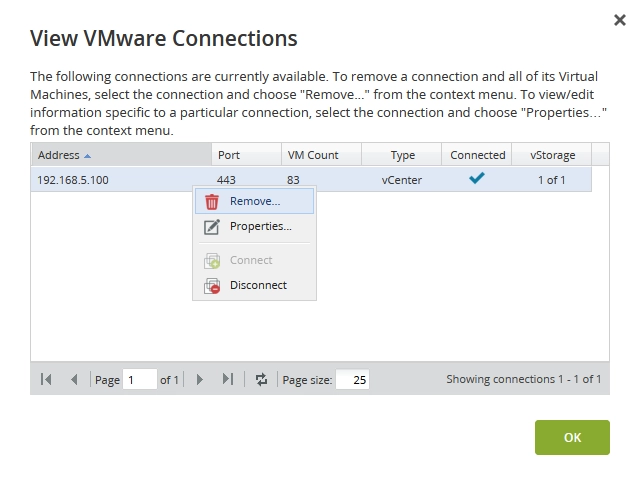Click the vCenter type cell
The image size is (640, 480).
(402, 180)
